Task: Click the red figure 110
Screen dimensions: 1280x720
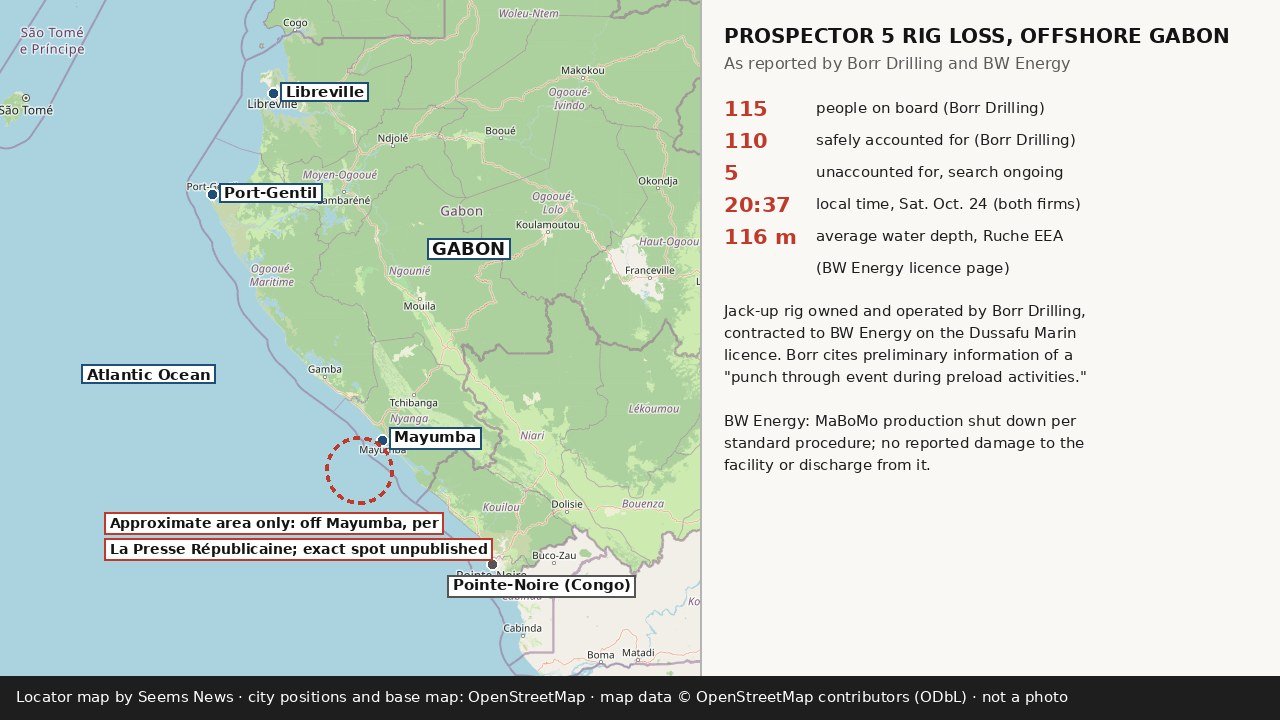Action: pos(746,141)
